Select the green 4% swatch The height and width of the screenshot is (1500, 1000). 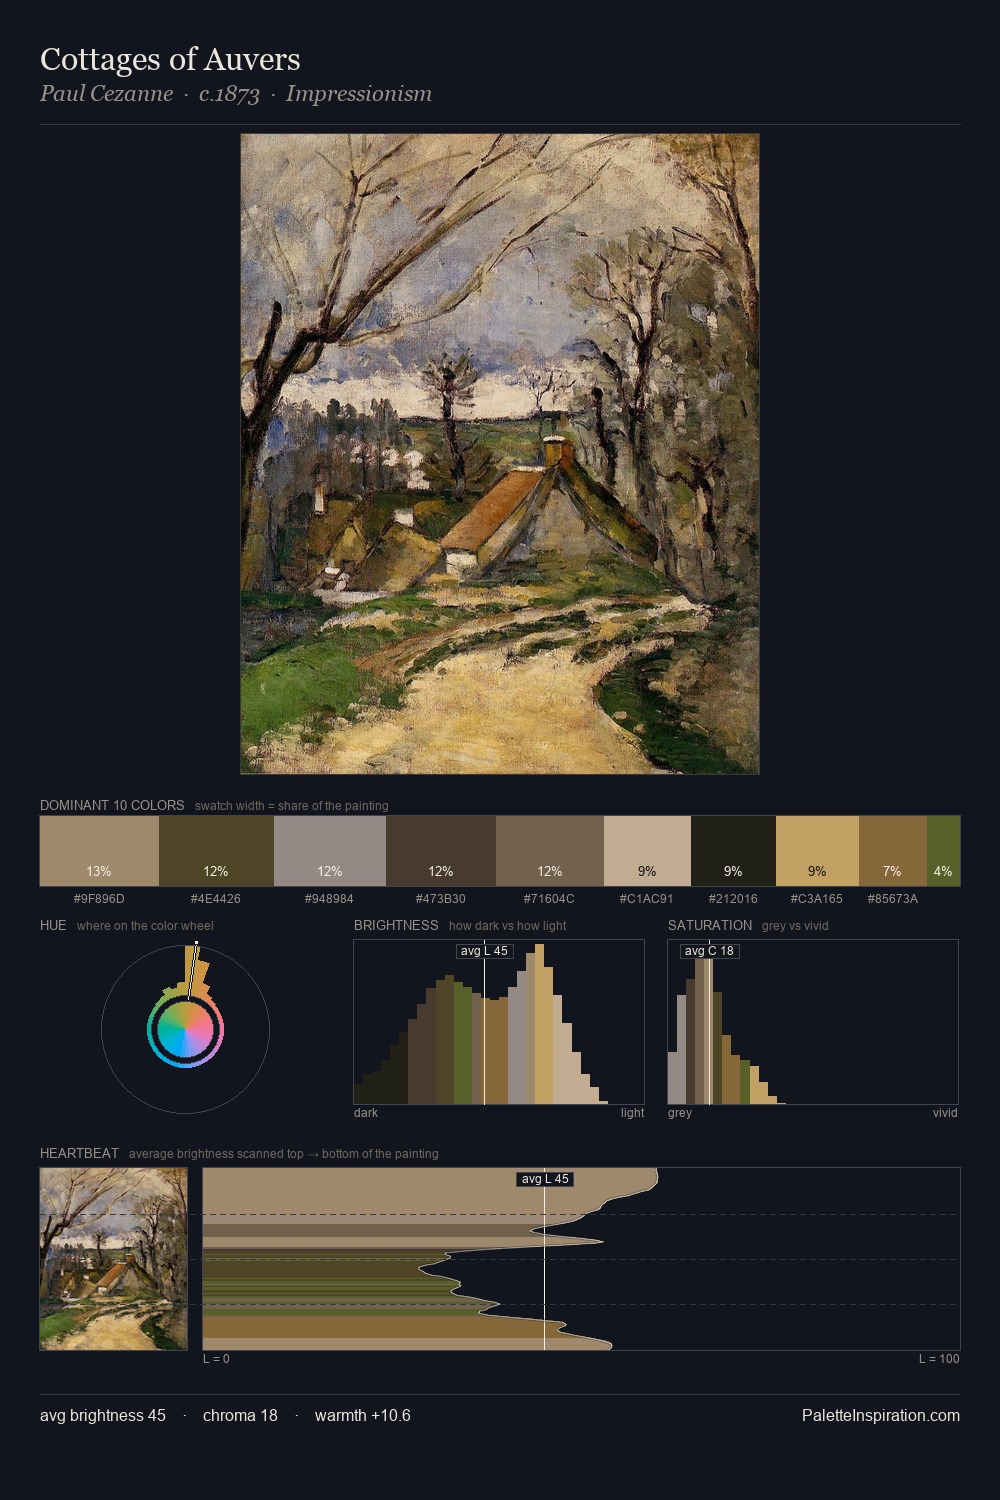(x=943, y=851)
